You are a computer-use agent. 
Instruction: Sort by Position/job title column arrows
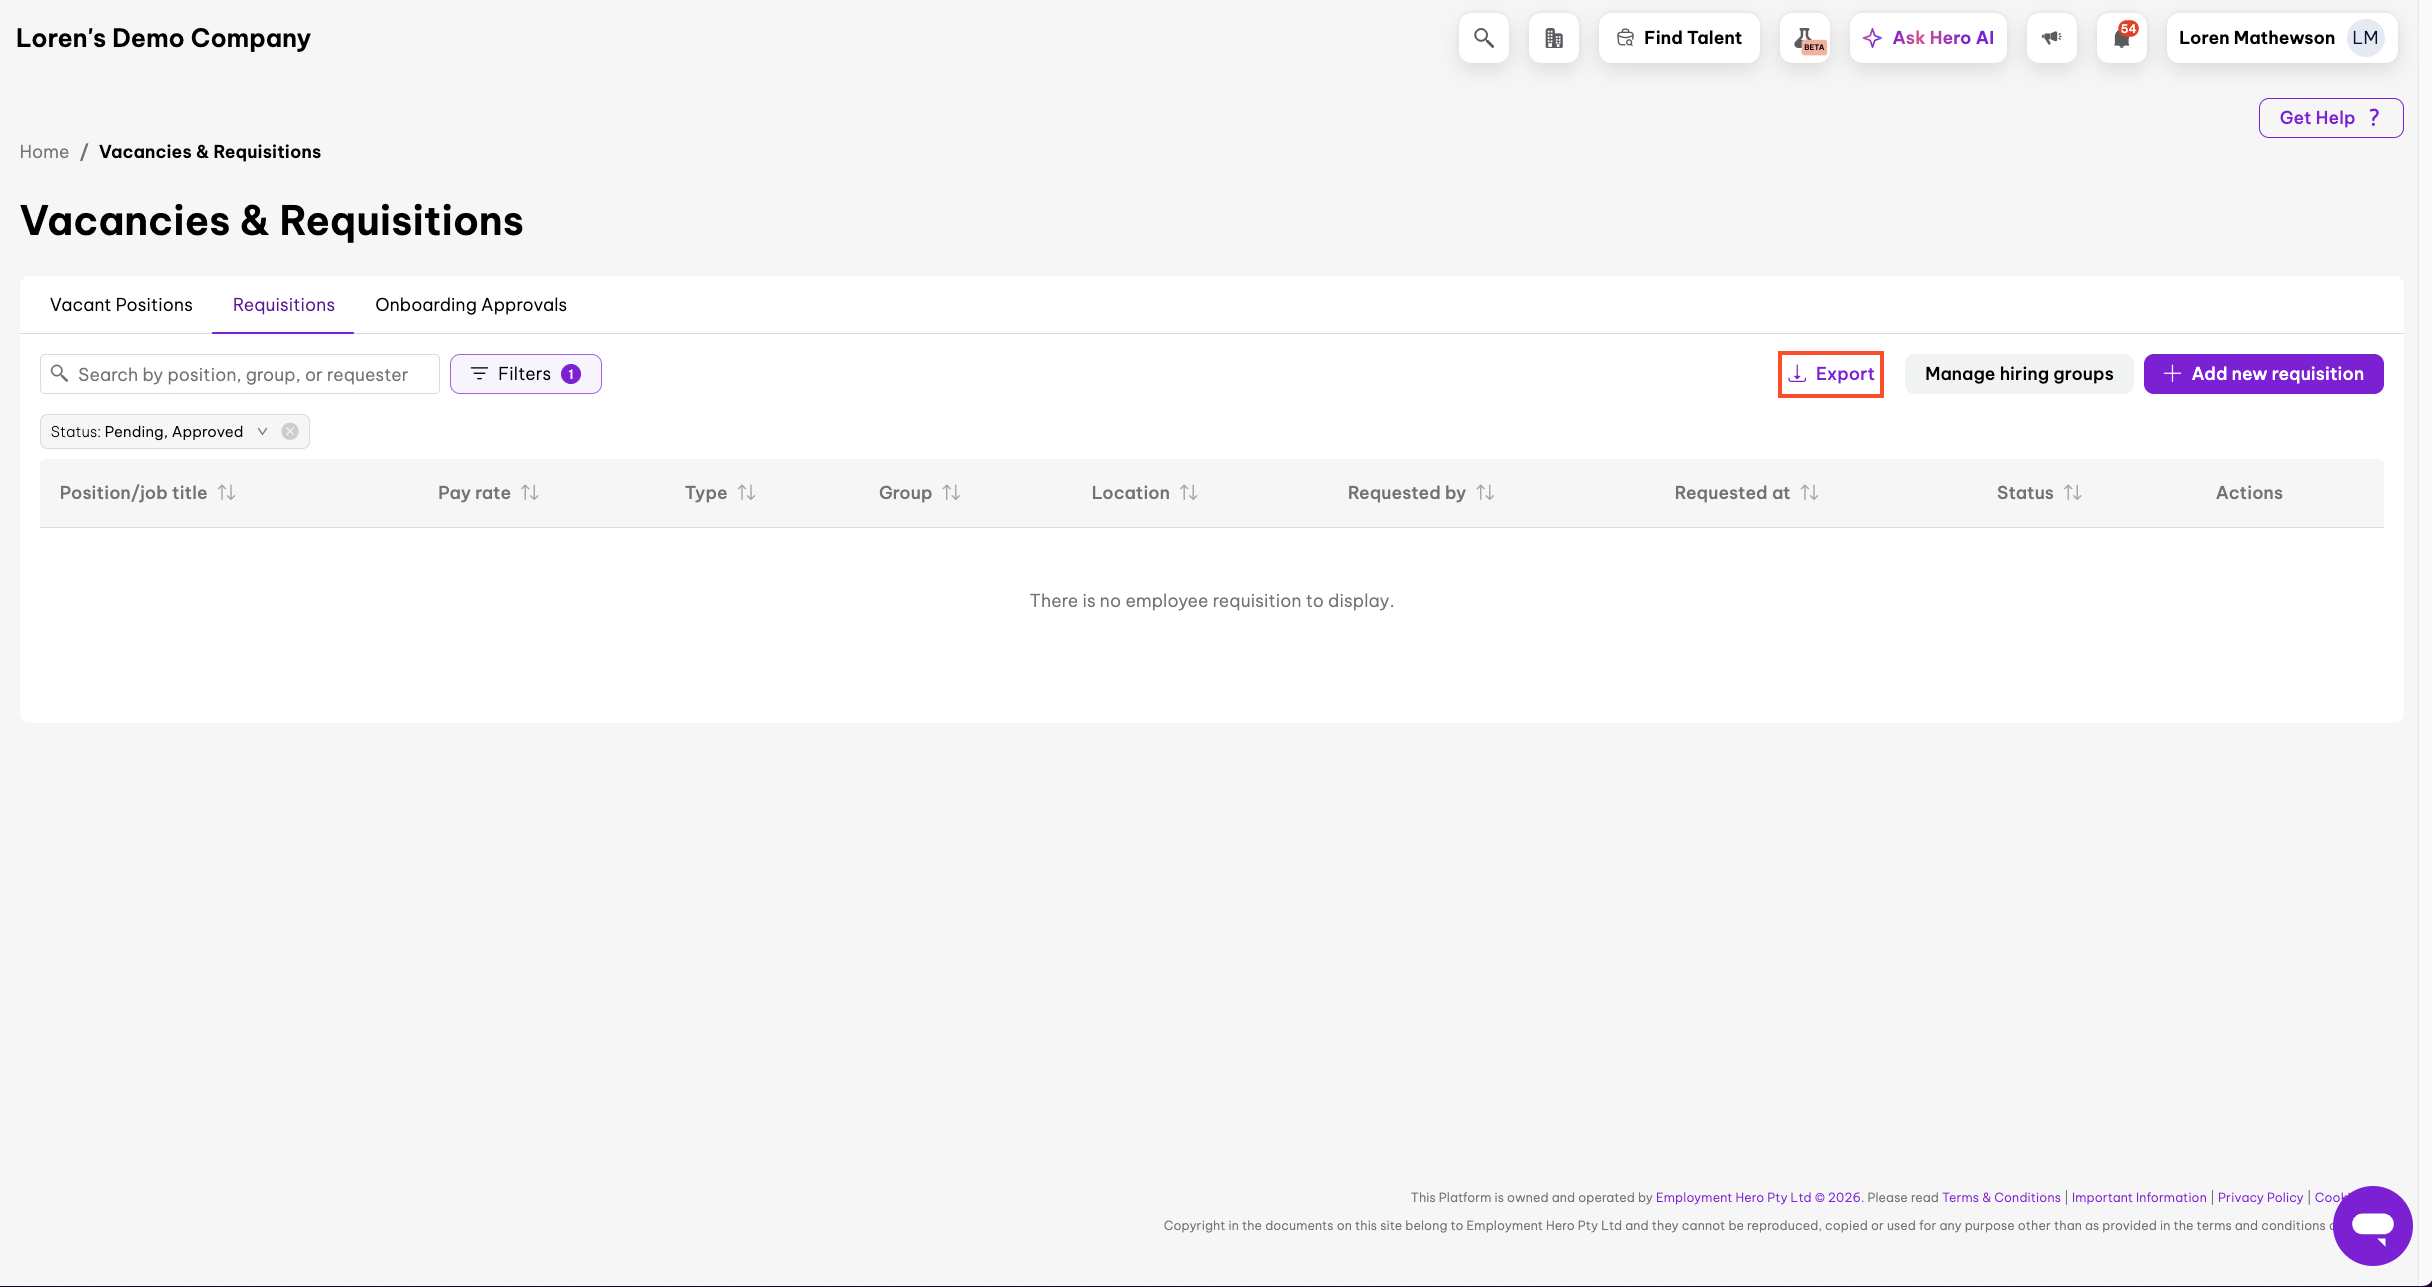pos(227,493)
